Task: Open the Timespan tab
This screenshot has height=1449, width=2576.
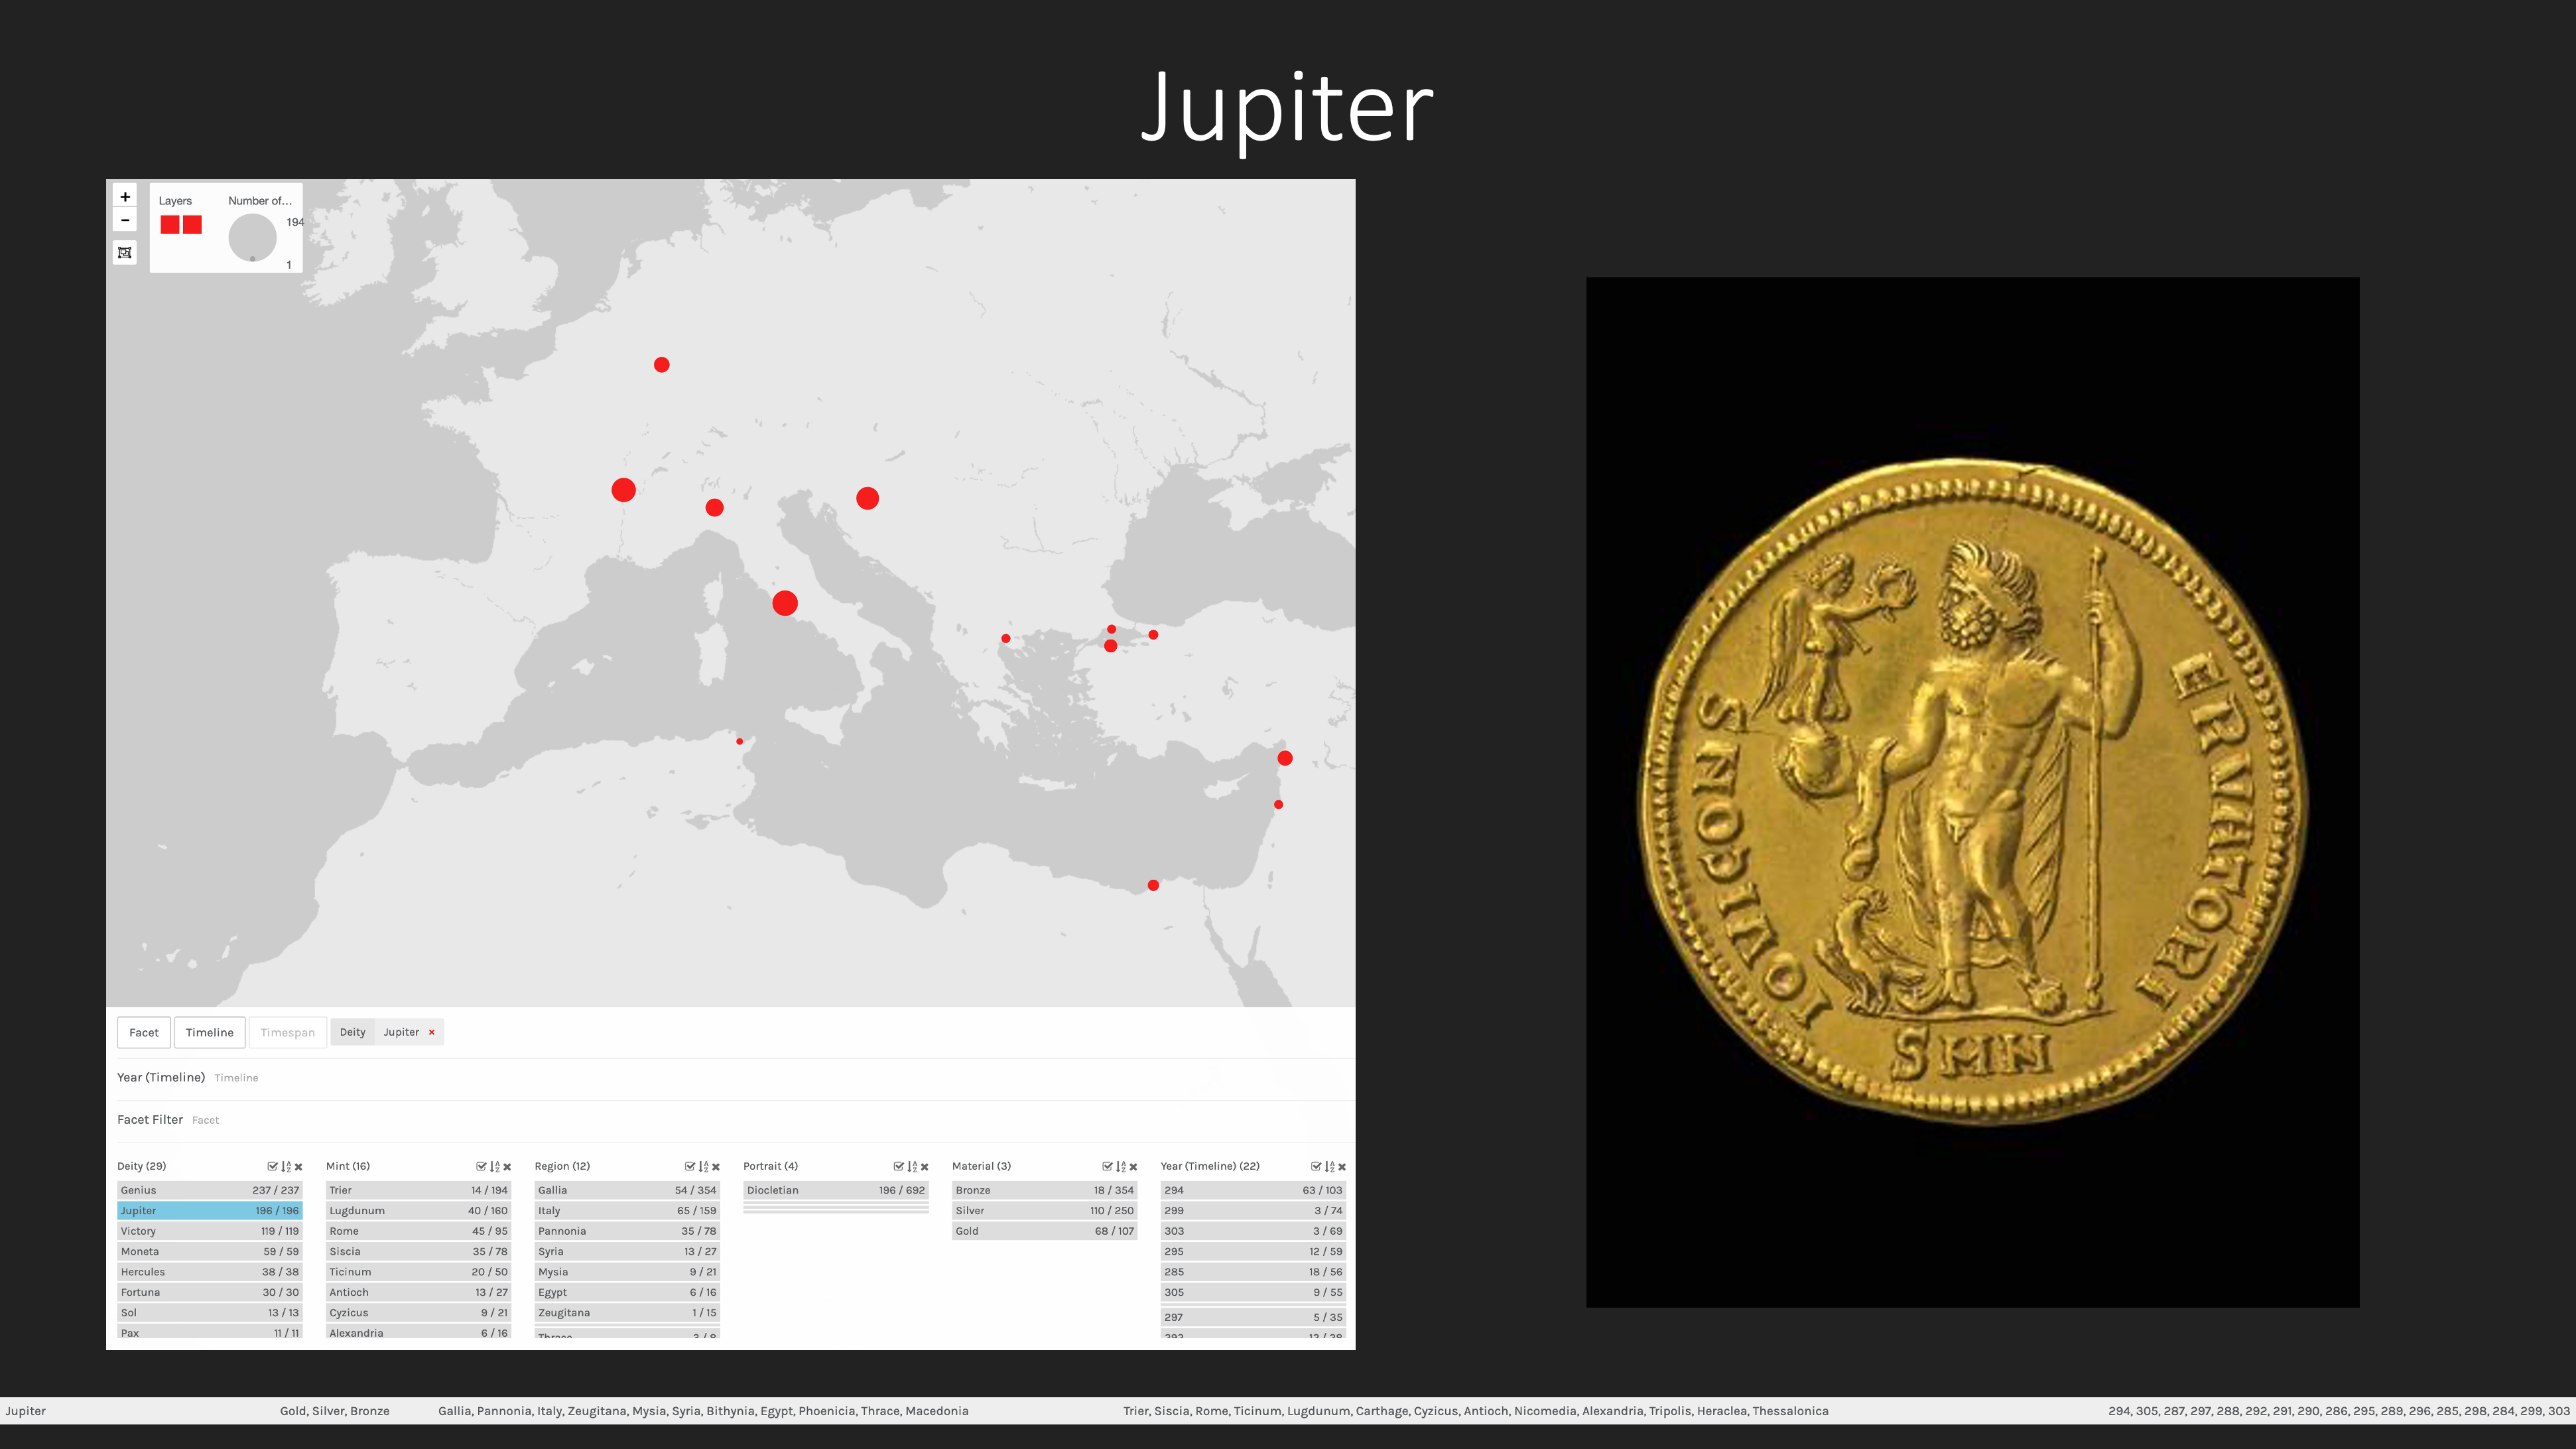Action: 287,1032
